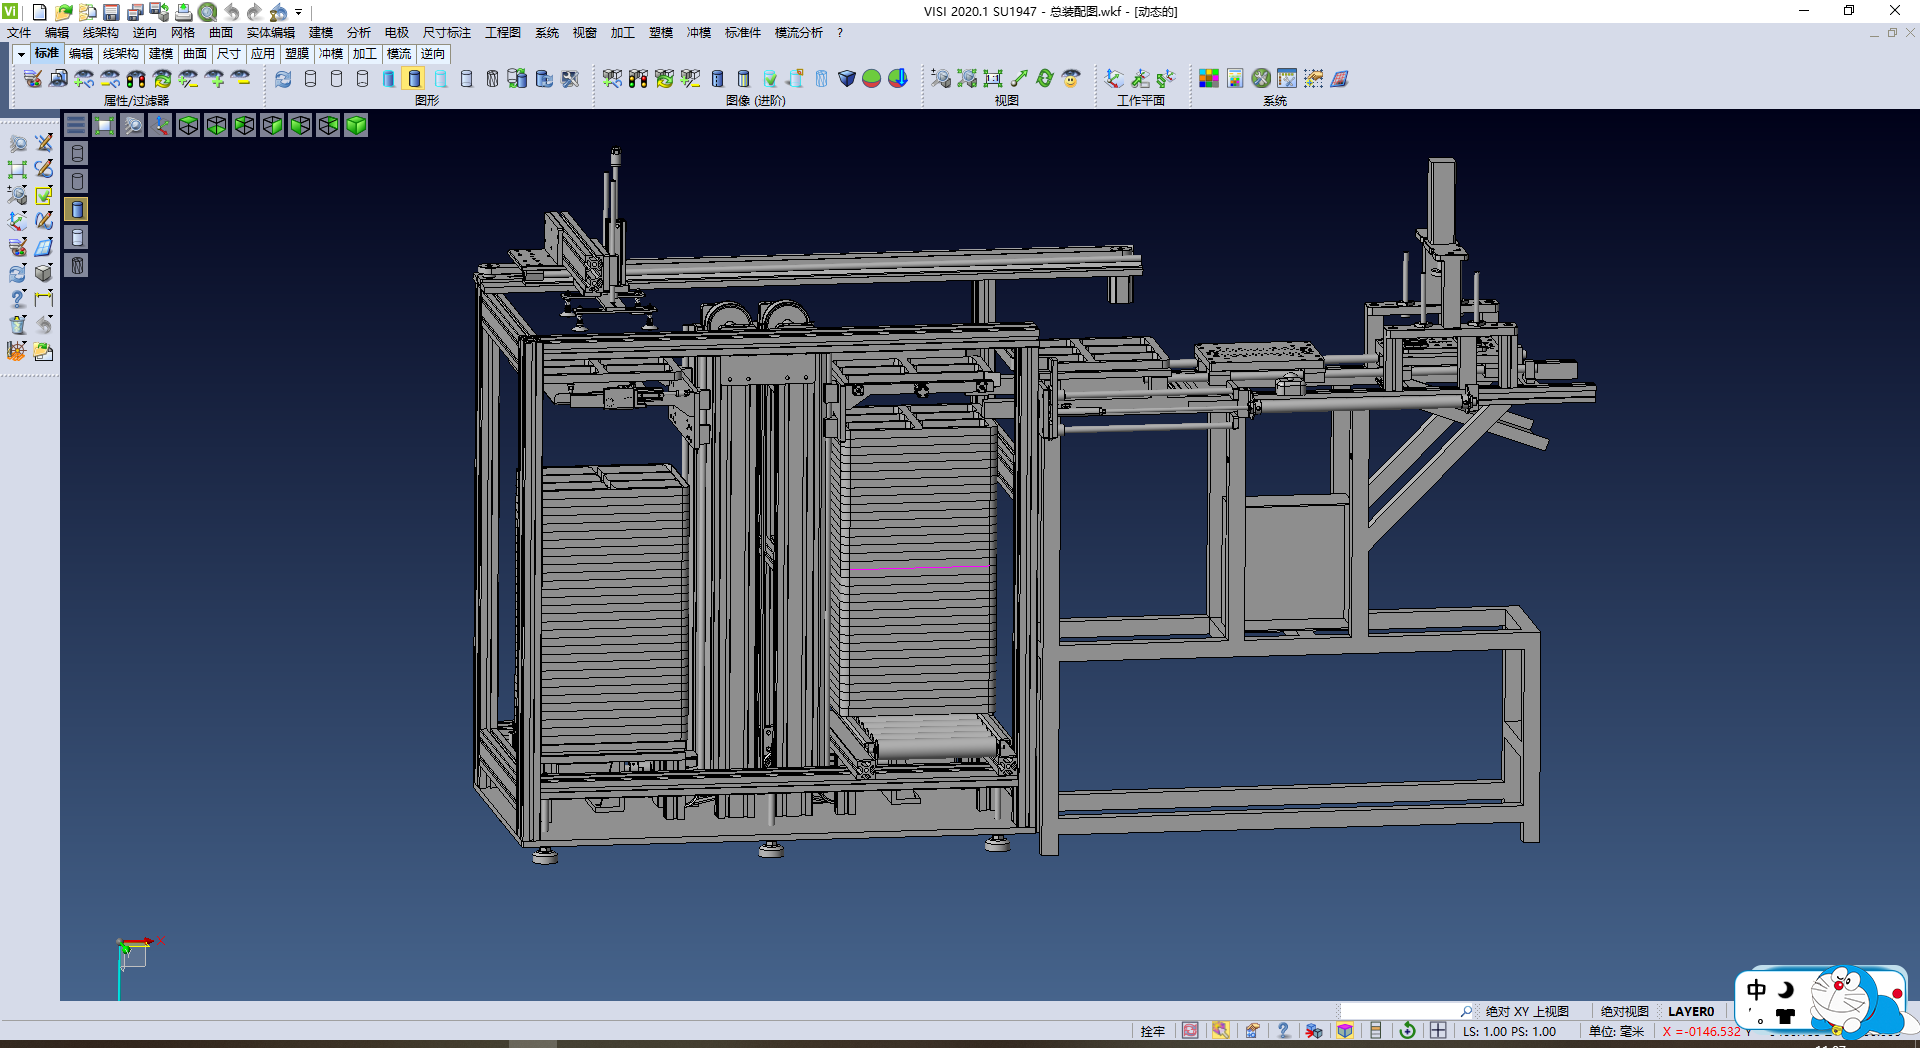Click the wrench system settings icon

[1261, 79]
